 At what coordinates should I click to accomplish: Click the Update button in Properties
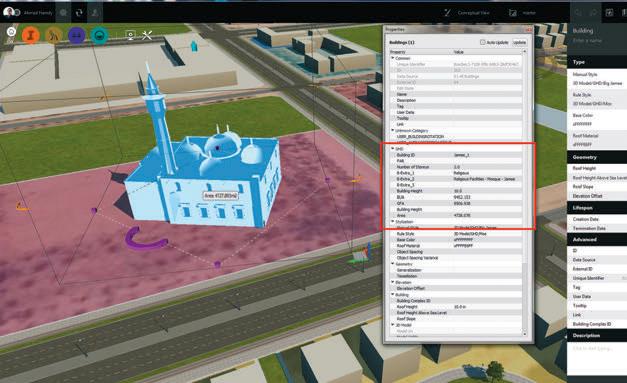point(519,42)
